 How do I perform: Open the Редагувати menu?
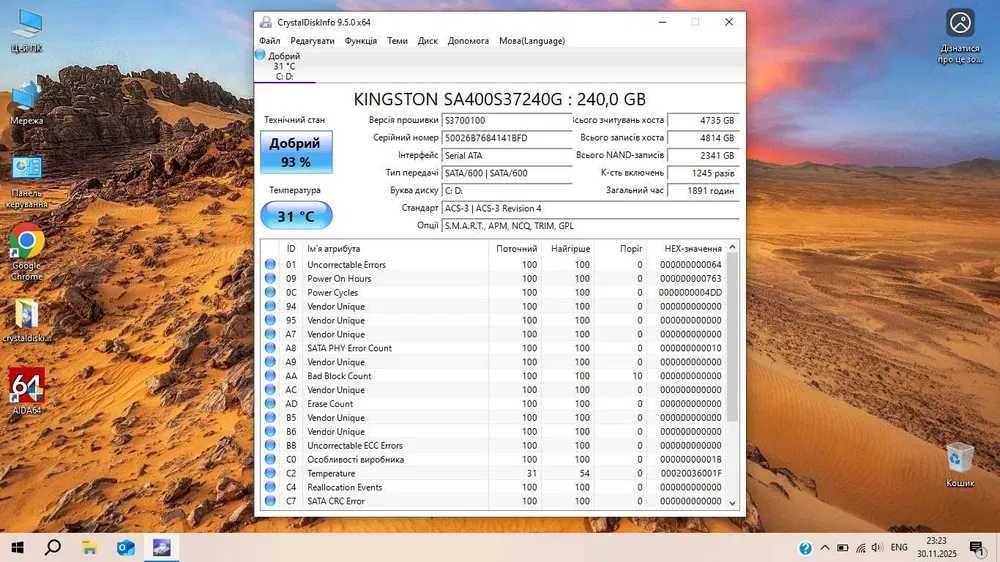point(312,41)
